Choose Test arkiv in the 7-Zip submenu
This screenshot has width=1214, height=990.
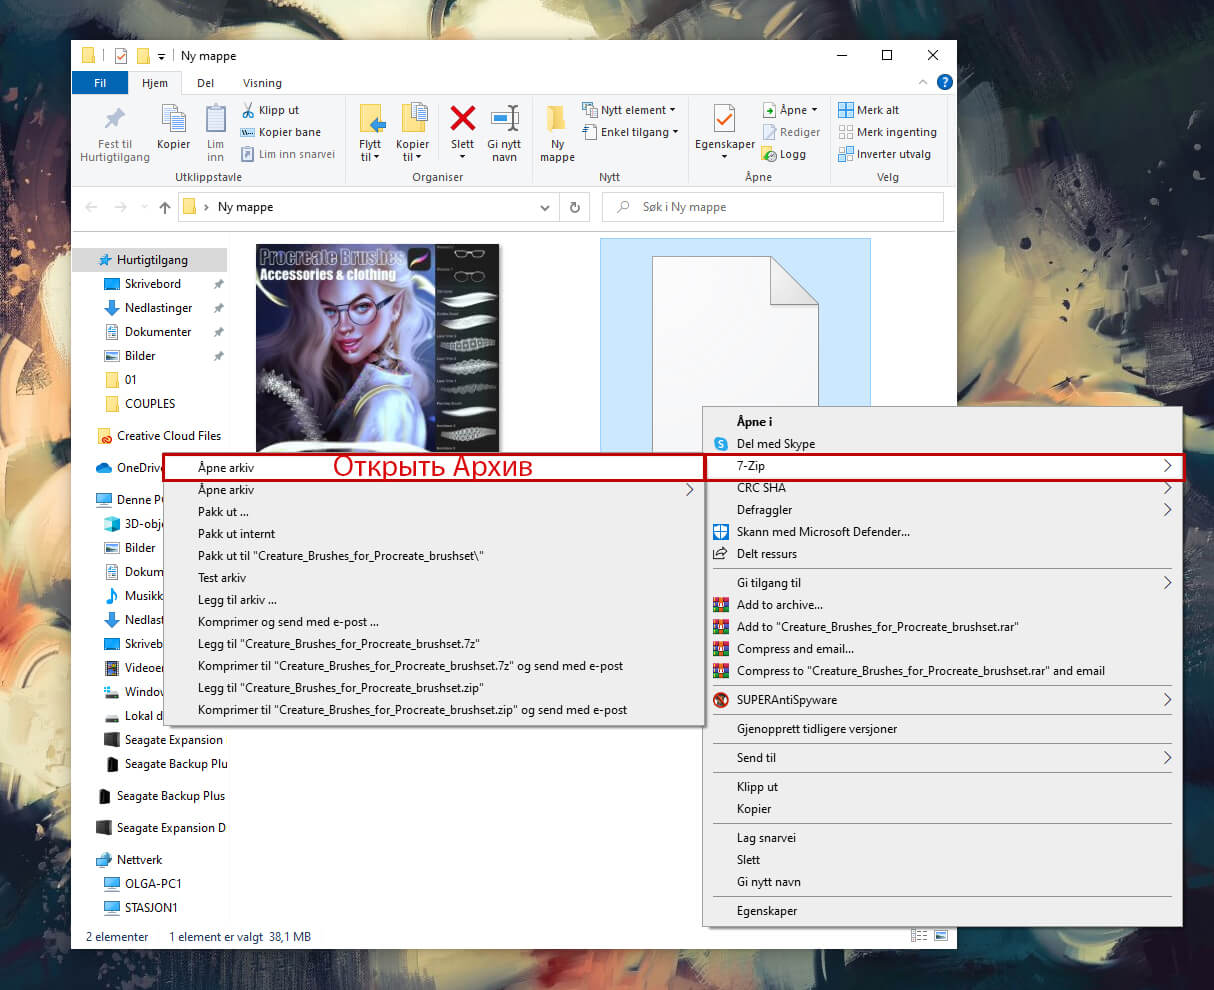tap(222, 578)
